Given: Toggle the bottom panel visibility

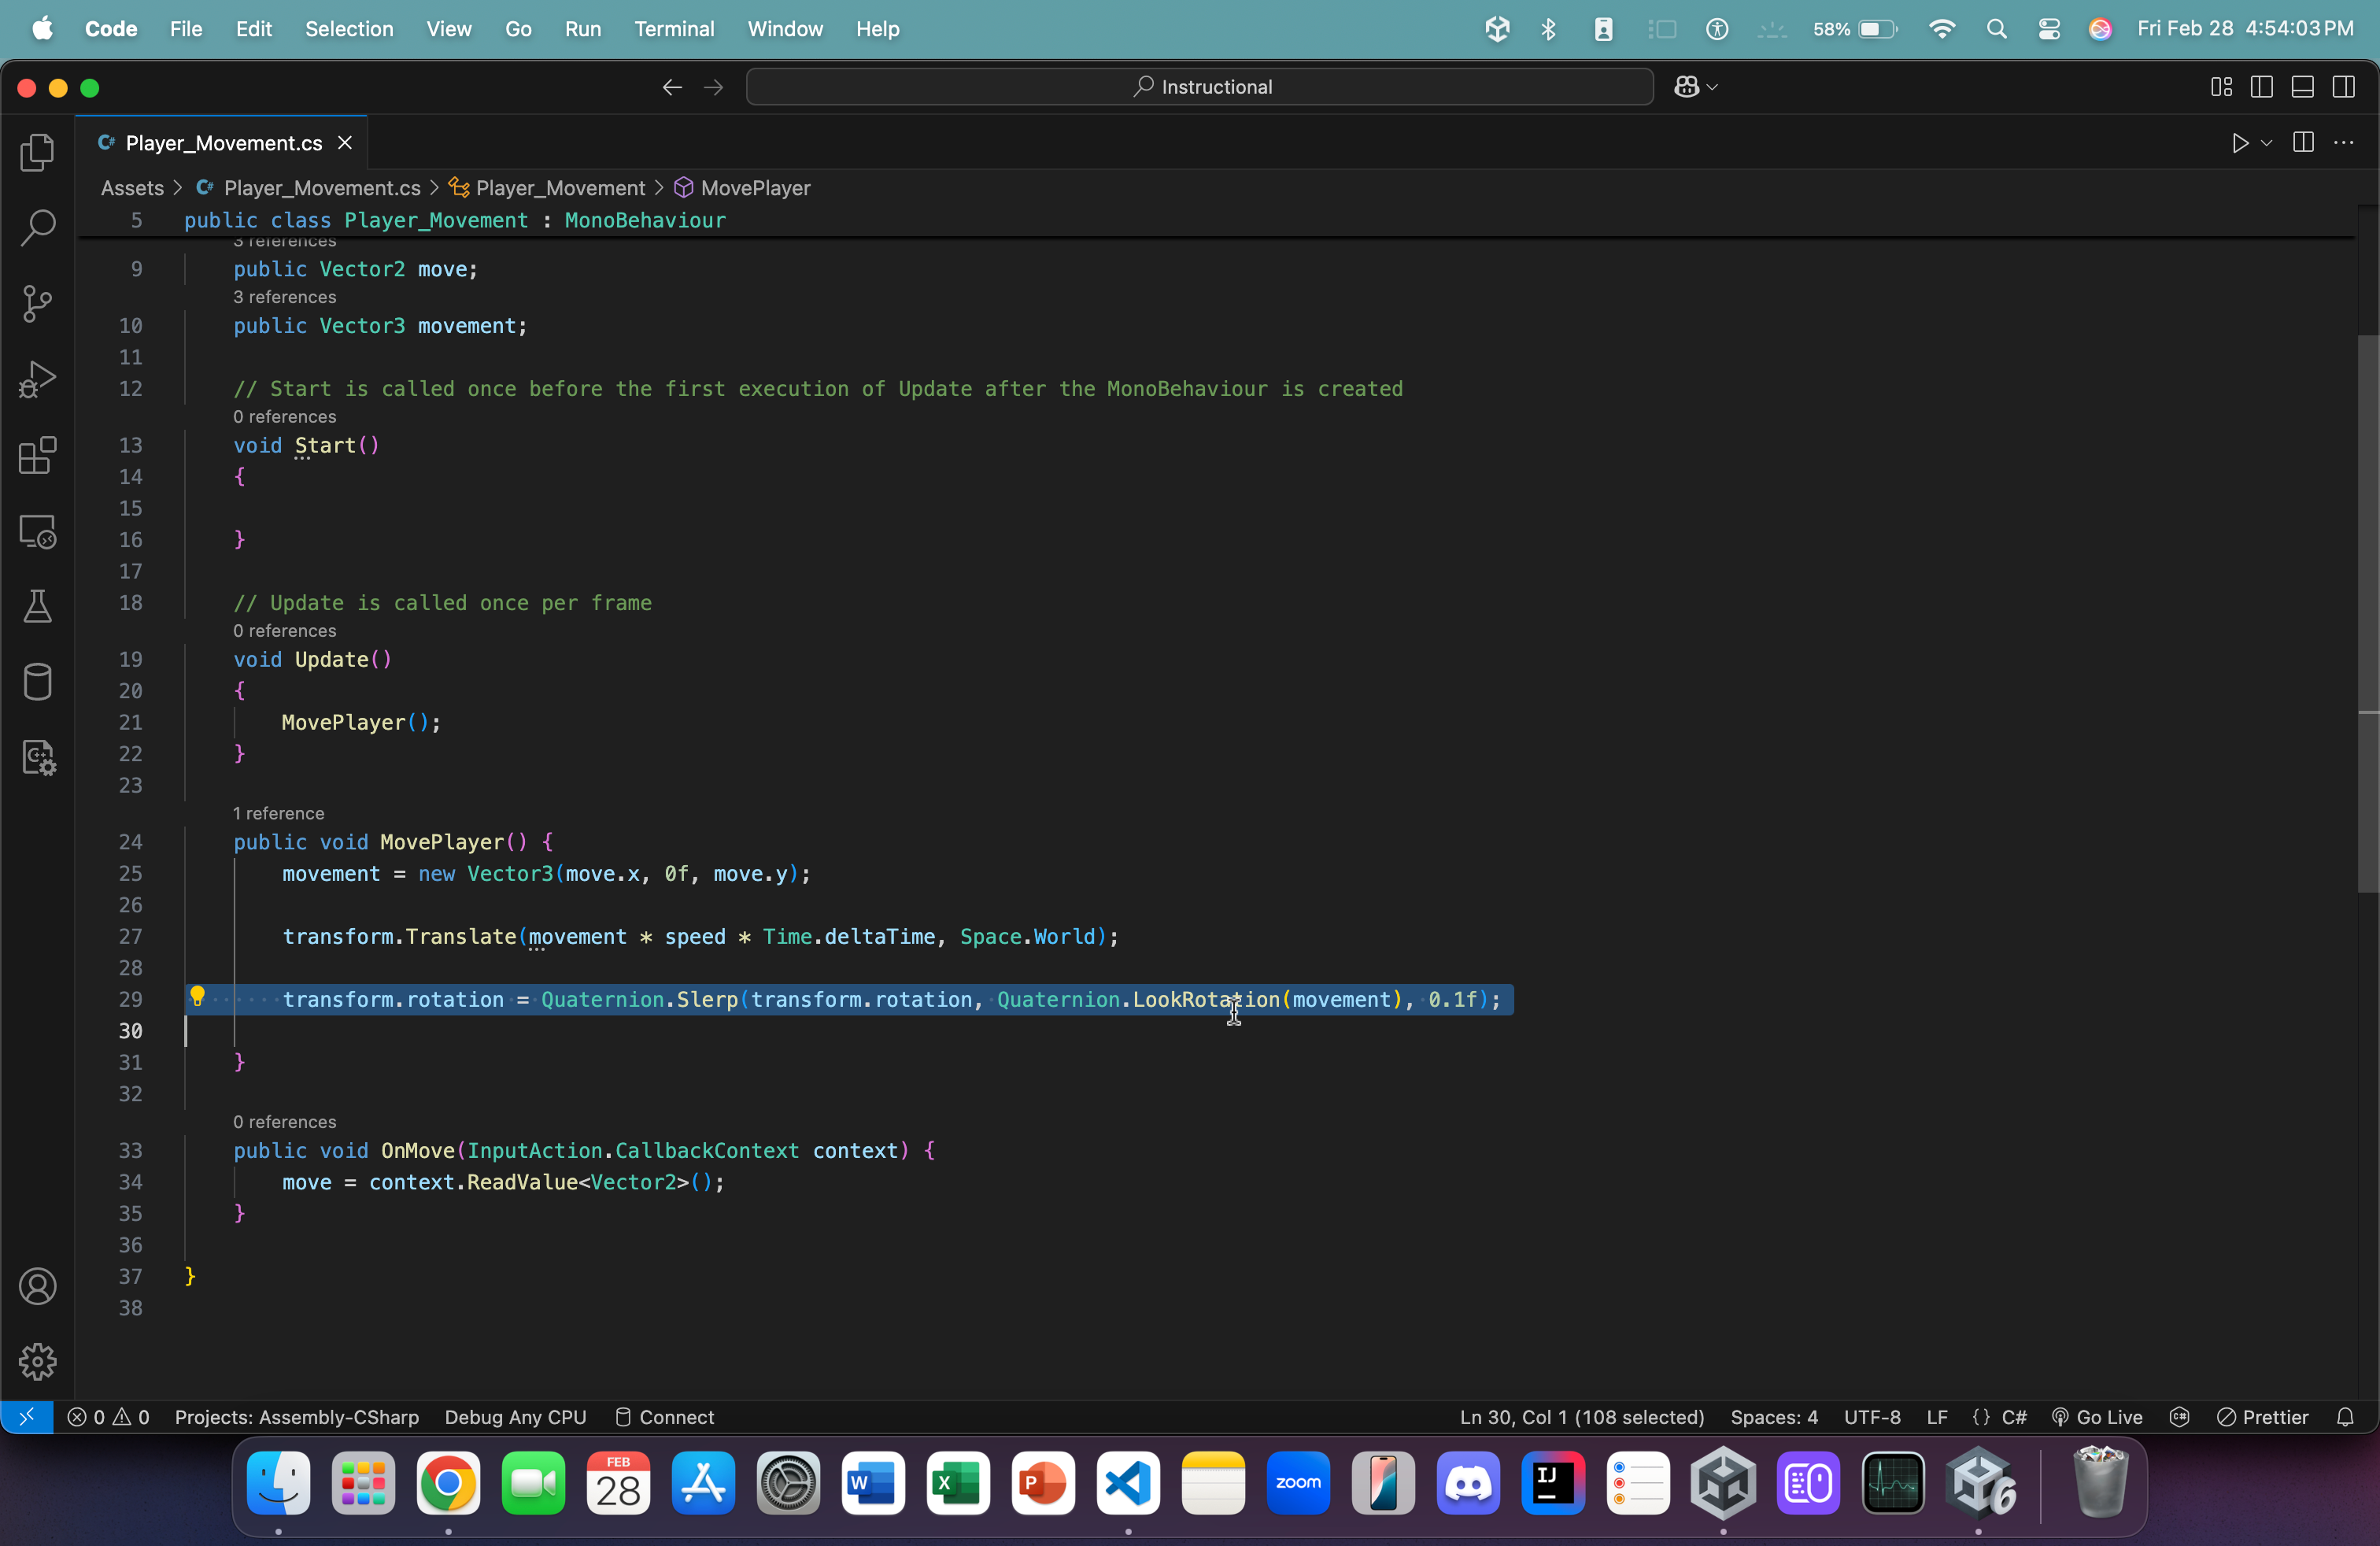Looking at the screenshot, I should click(2302, 87).
